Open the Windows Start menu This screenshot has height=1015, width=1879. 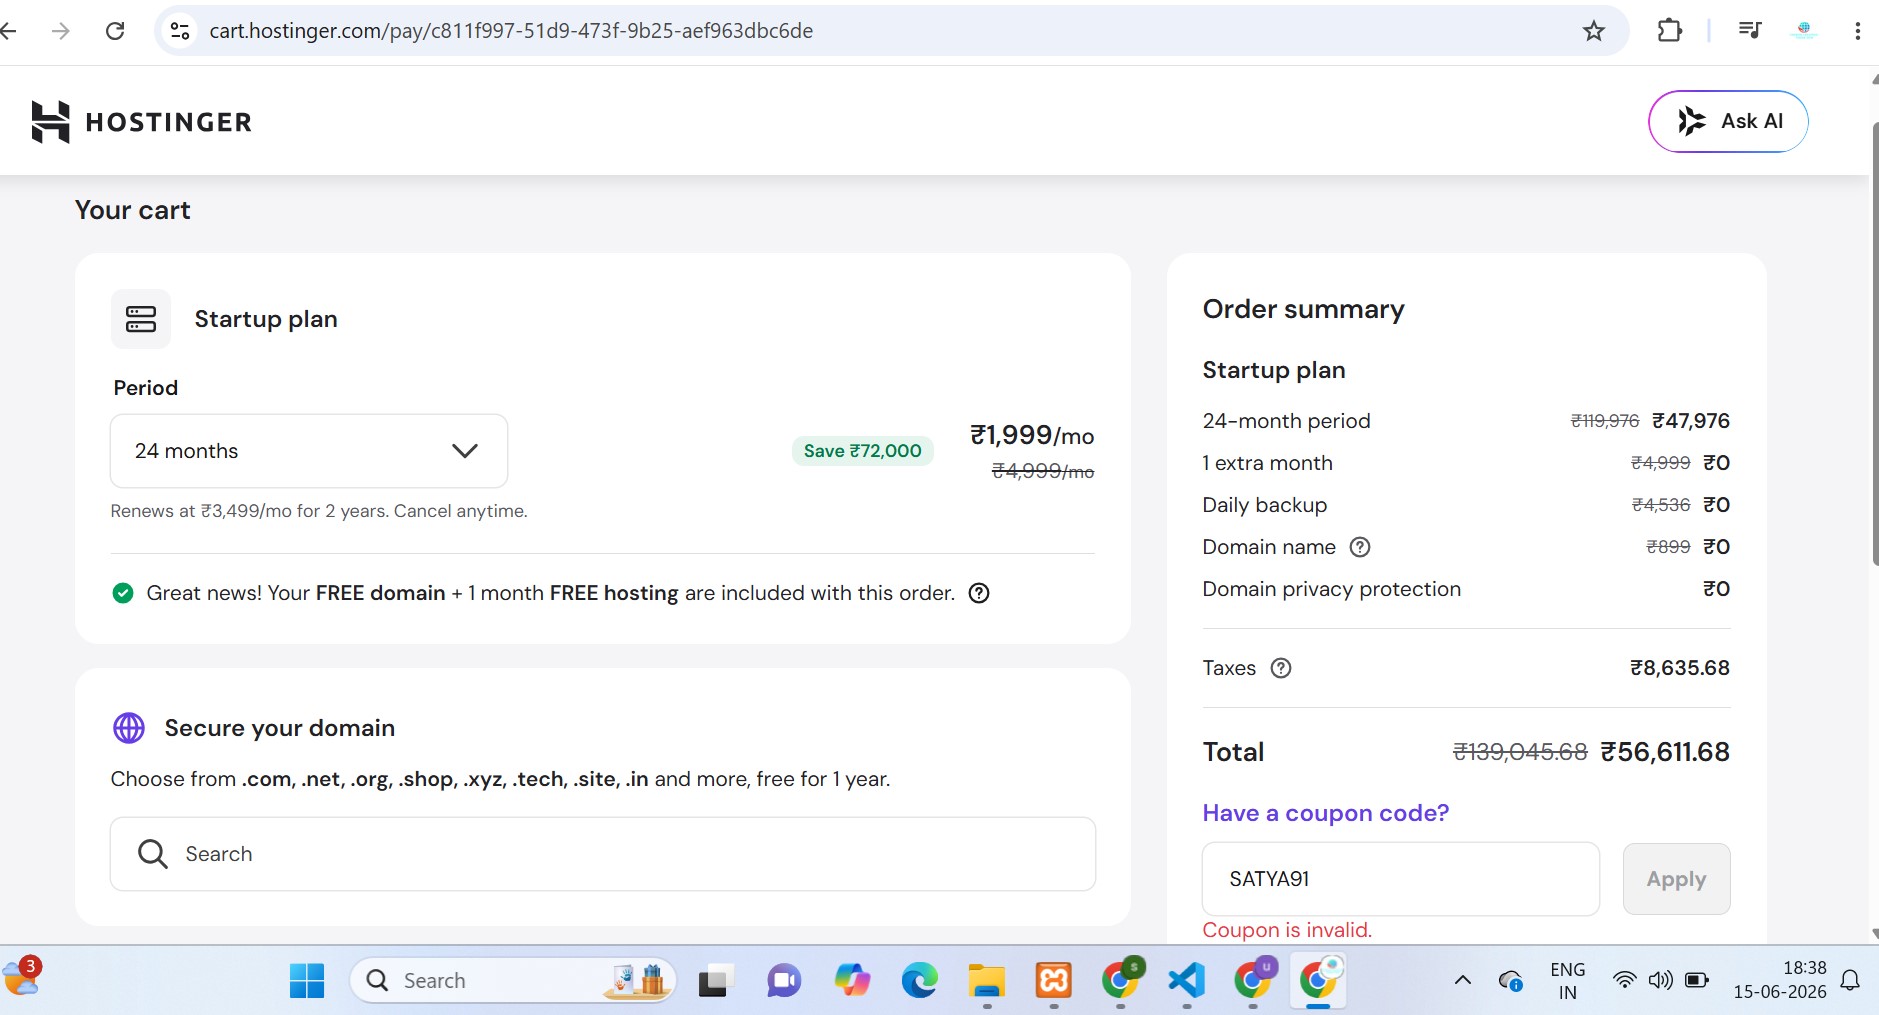click(307, 981)
